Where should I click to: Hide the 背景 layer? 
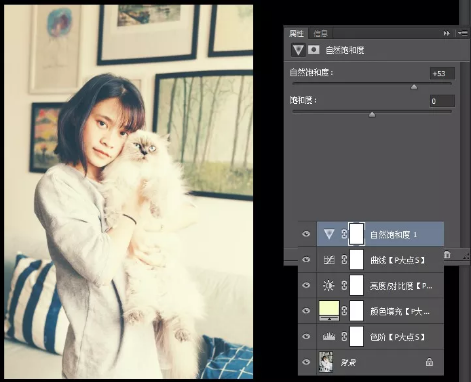(306, 362)
